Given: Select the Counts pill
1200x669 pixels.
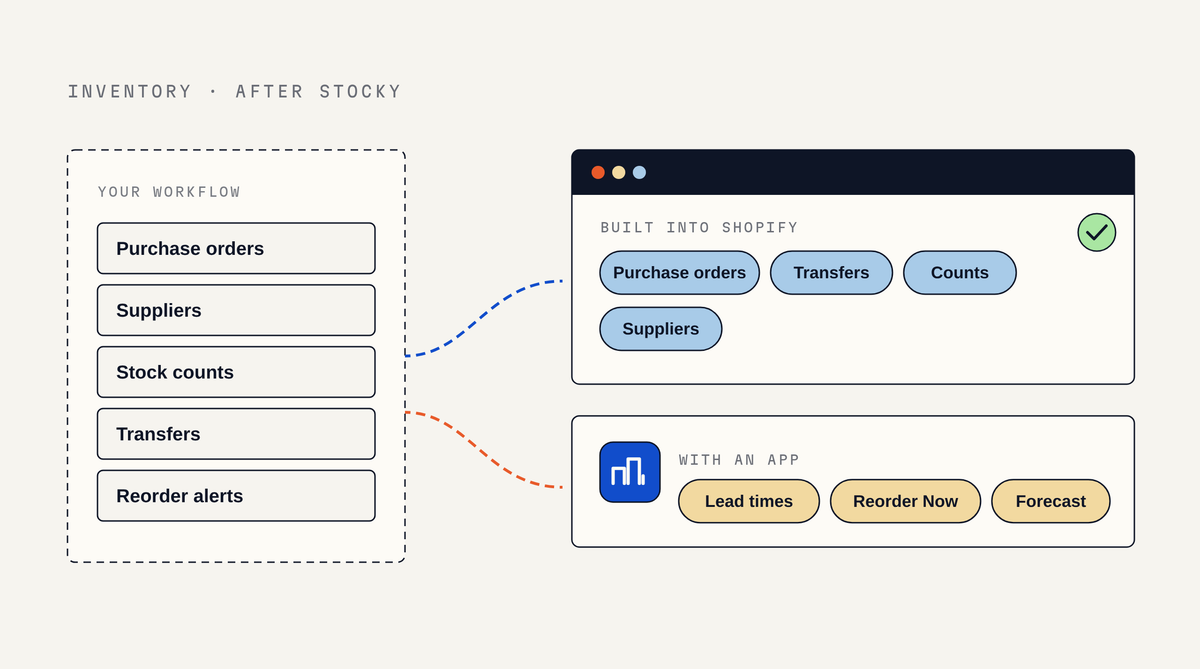Looking at the screenshot, I should click(960, 273).
